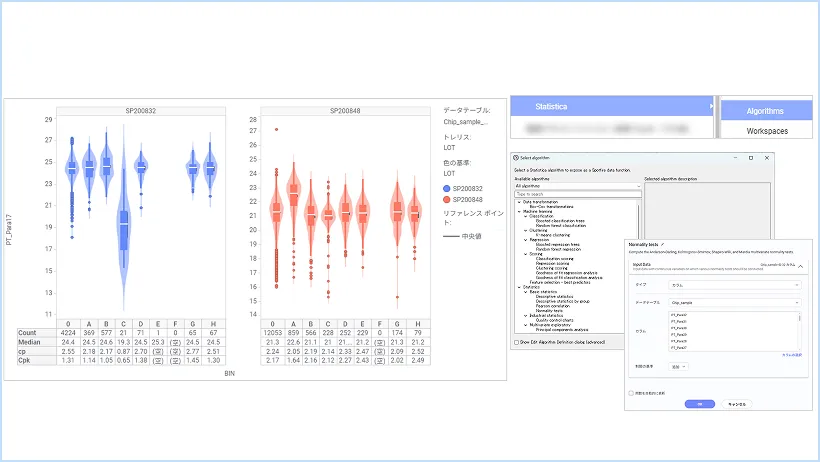The image size is (820, 462).
Task: Select K-means clustering algorithm
Action: pos(553,235)
